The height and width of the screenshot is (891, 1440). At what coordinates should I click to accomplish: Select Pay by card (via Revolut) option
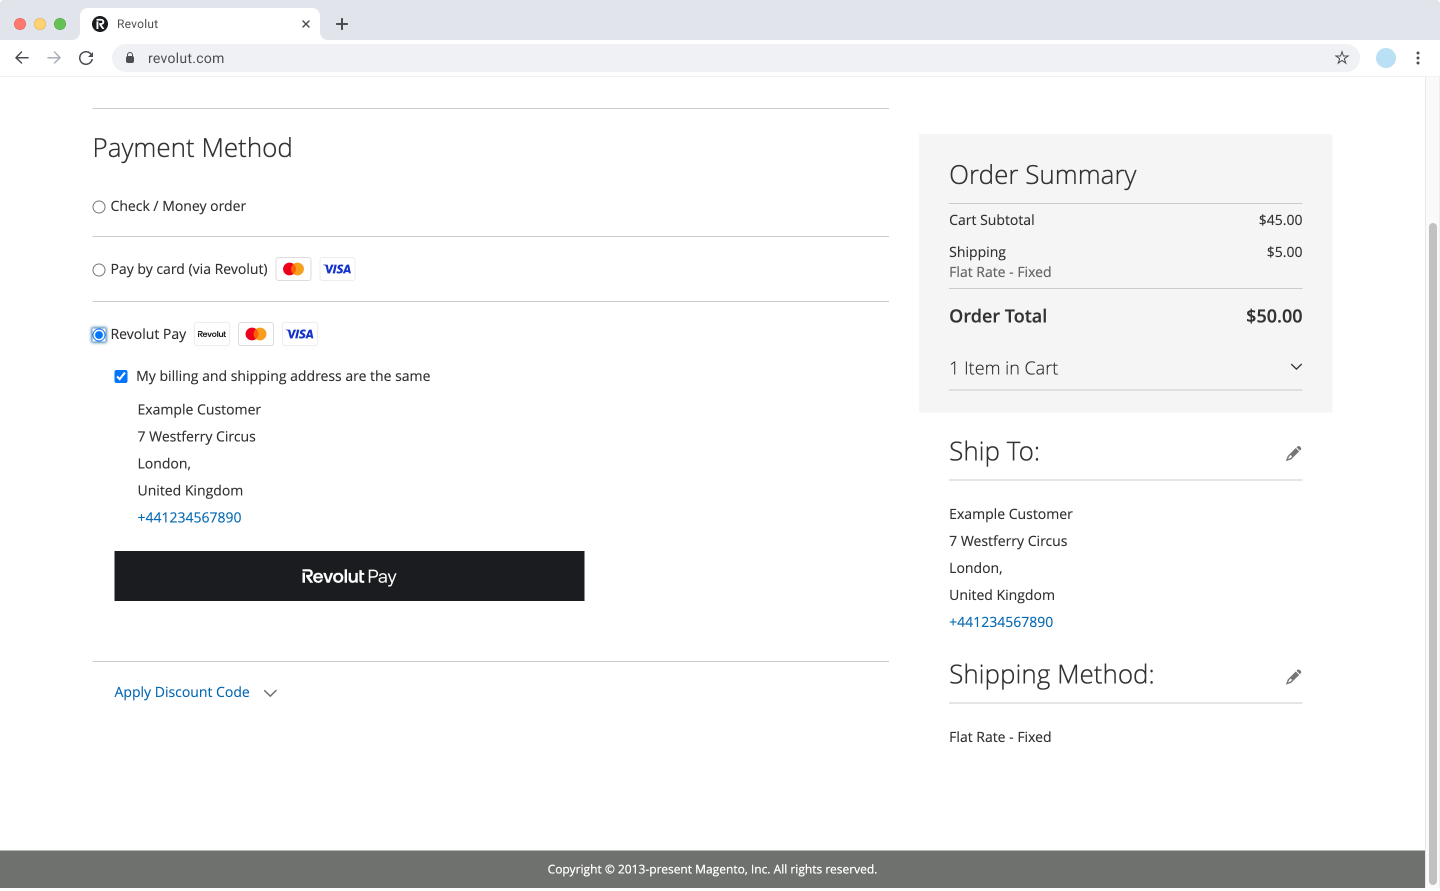[99, 270]
